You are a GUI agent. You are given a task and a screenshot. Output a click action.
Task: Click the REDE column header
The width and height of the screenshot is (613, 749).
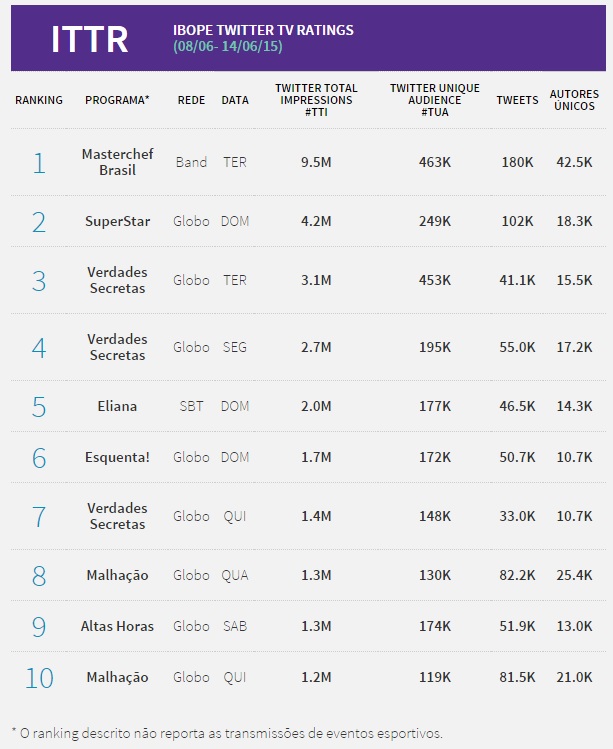pyautogui.click(x=191, y=100)
